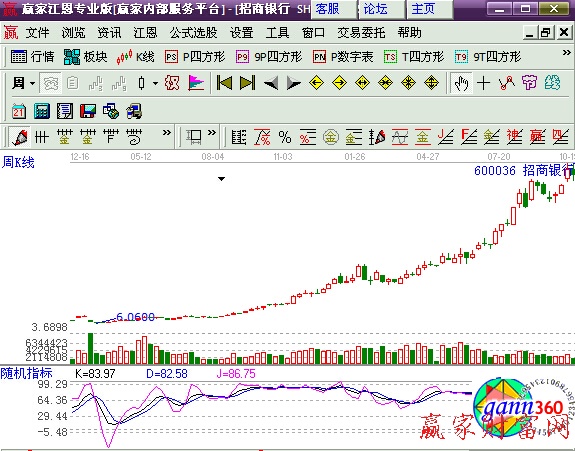Open the T四方形 tool
The height and width of the screenshot is (451, 575).
click(414, 57)
